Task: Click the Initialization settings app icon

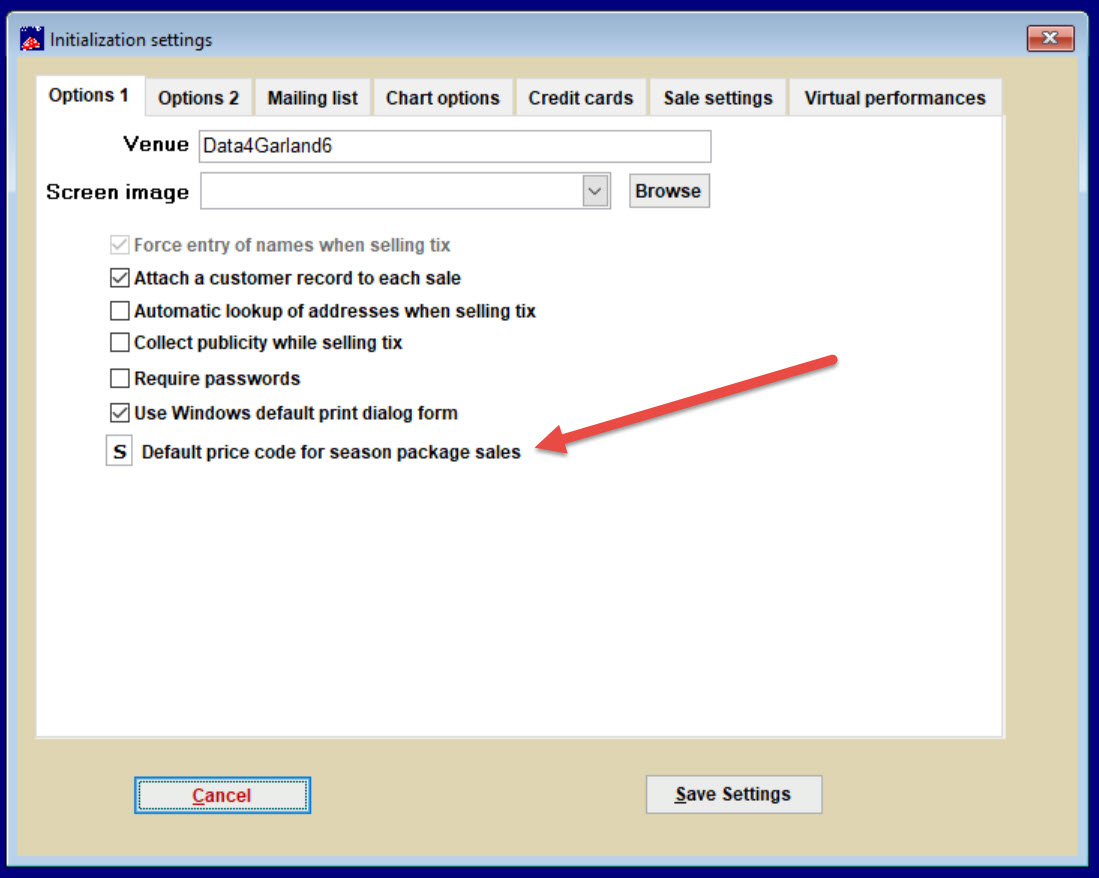Action: tap(32, 39)
